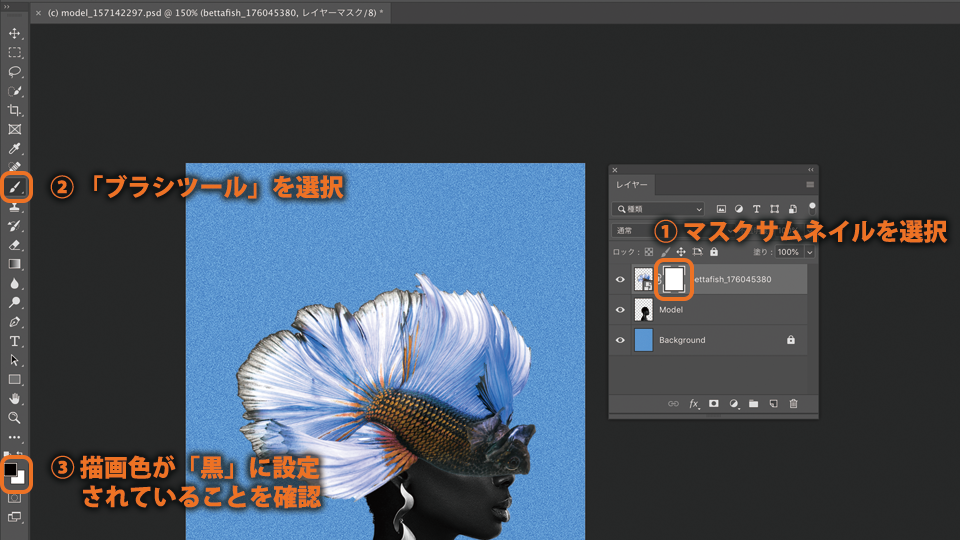Image resolution: width=960 pixels, height=540 pixels.
Task: Add a layer style with the fx button
Action: click(694, 403)
